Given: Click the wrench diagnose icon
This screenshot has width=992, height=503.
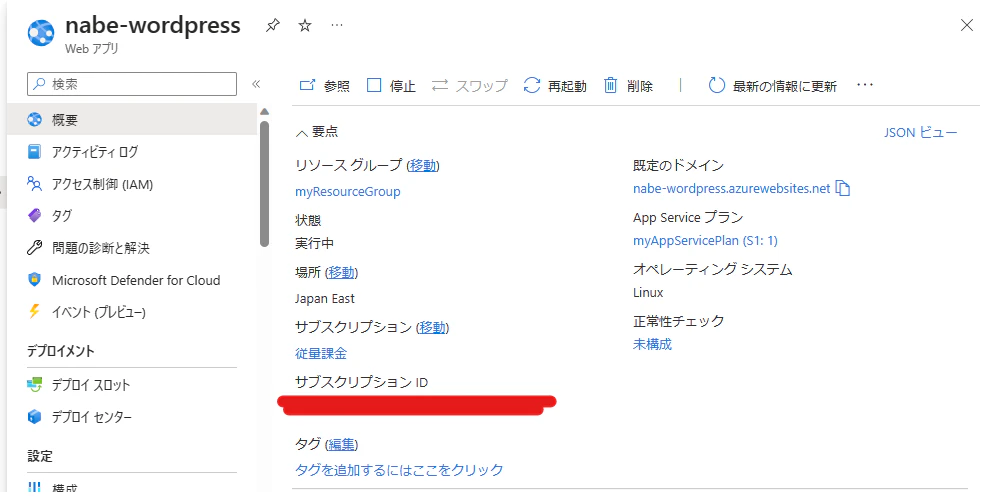Looking at the screenshot, I should pyautogui.click(x=35, y=248).
